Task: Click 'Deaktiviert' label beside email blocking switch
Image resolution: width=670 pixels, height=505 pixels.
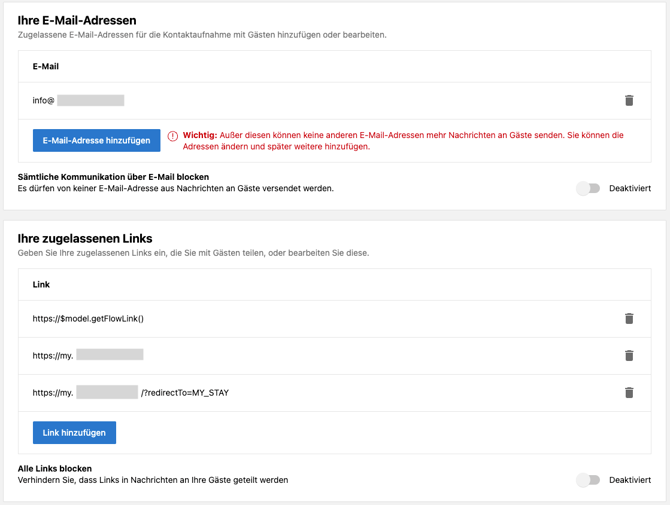Action: pyautogui.click(x=630, y=188)
